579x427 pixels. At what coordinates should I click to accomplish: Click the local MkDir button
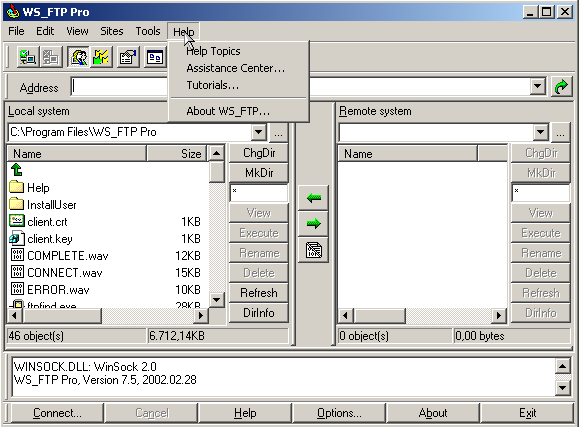point(259,172)
